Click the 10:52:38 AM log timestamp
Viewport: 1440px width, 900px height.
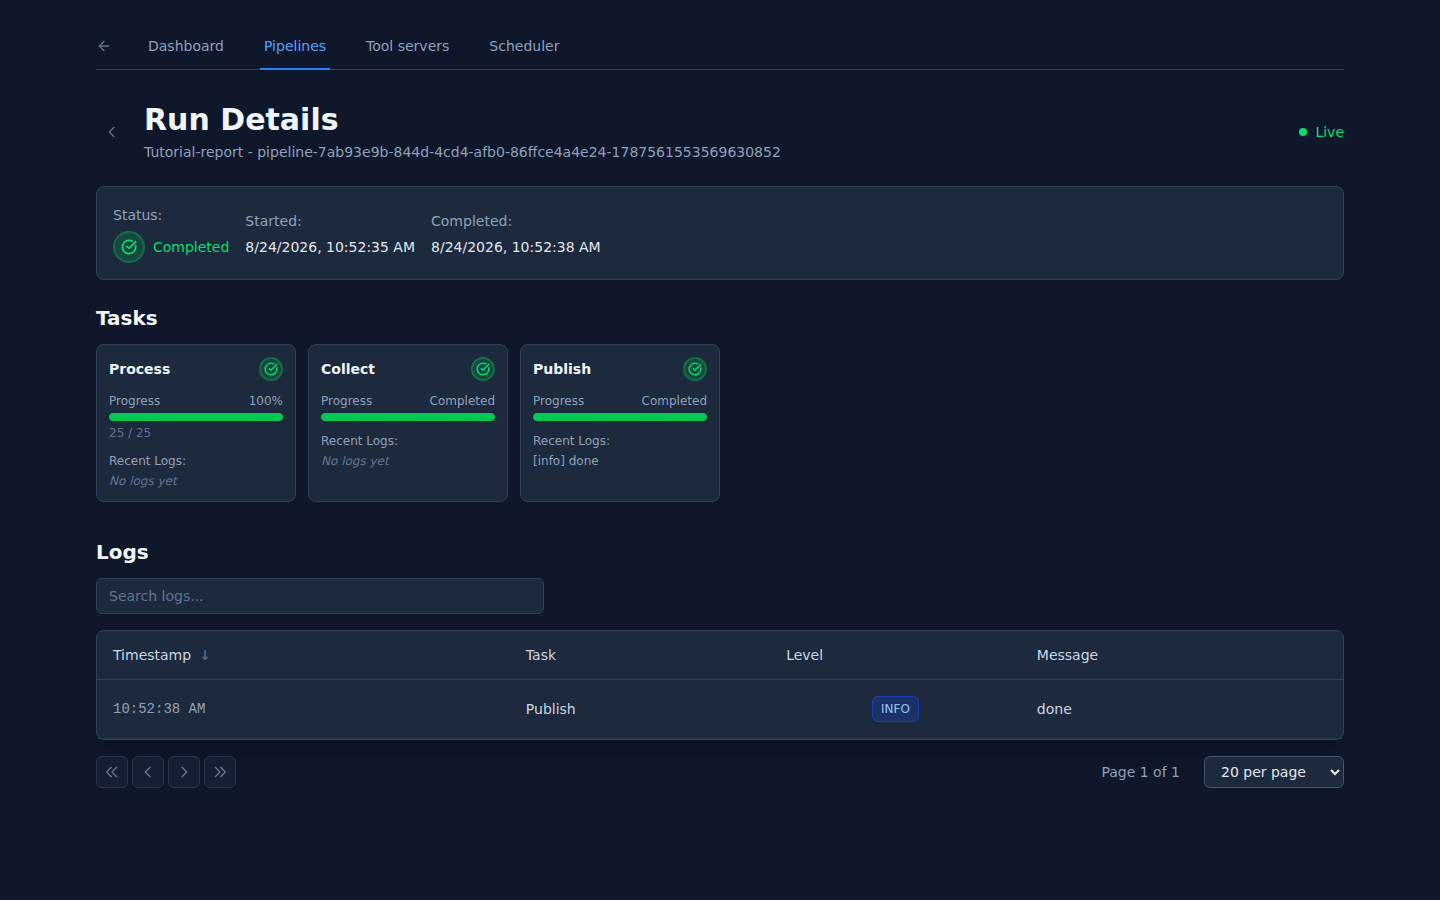(x=159, y=709)
